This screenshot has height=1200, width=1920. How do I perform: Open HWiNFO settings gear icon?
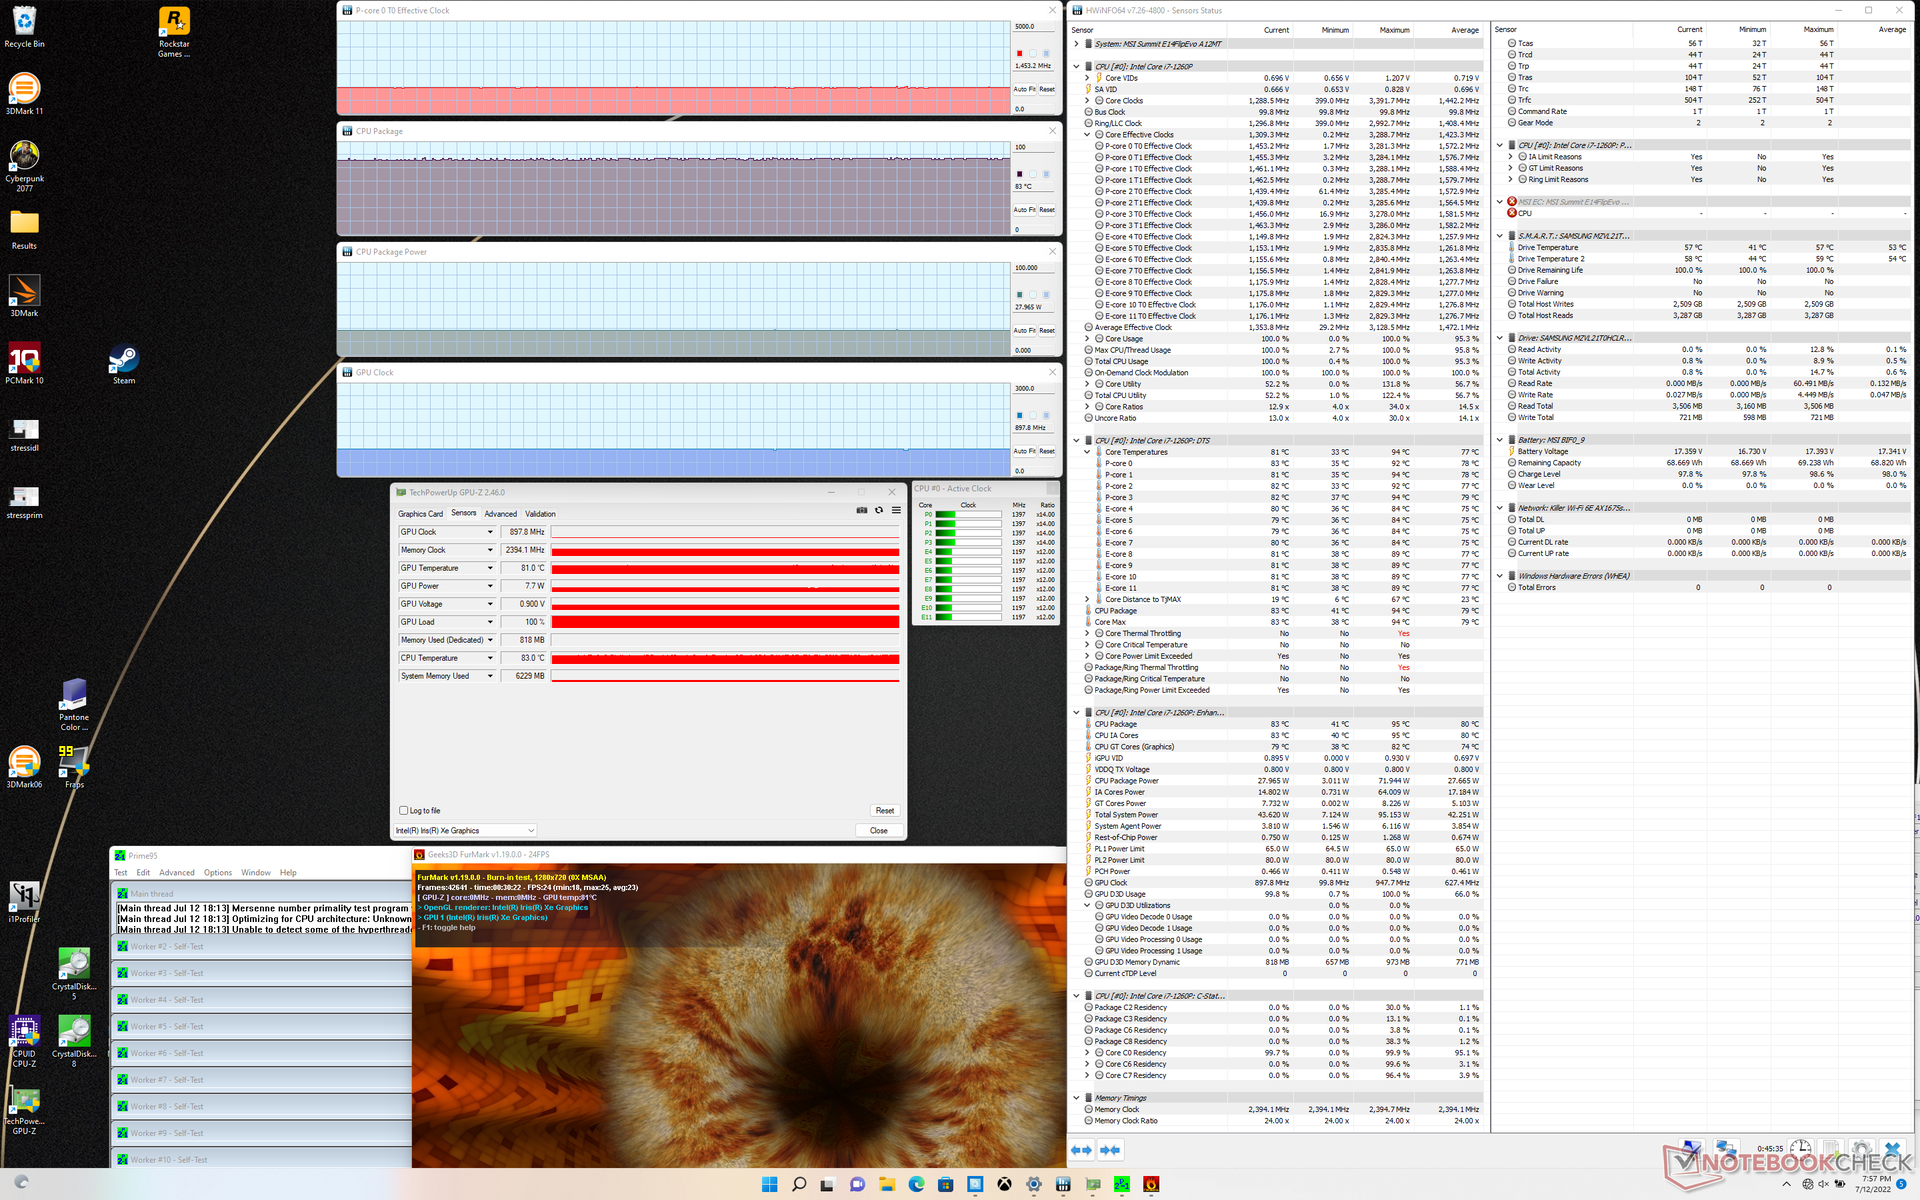click(x=1861, y=1149)
